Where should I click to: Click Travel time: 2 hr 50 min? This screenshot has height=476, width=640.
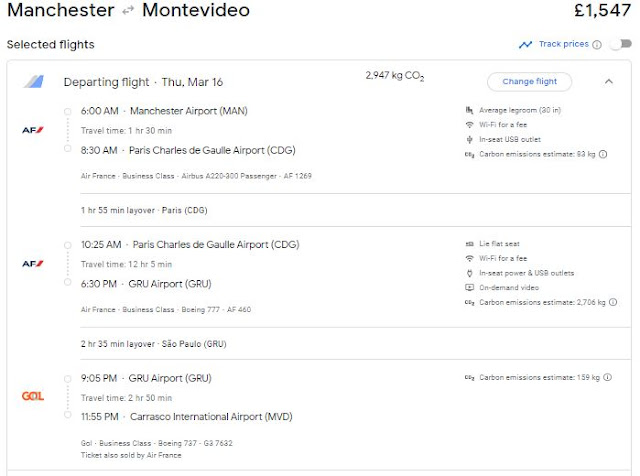tap(126, 398)
